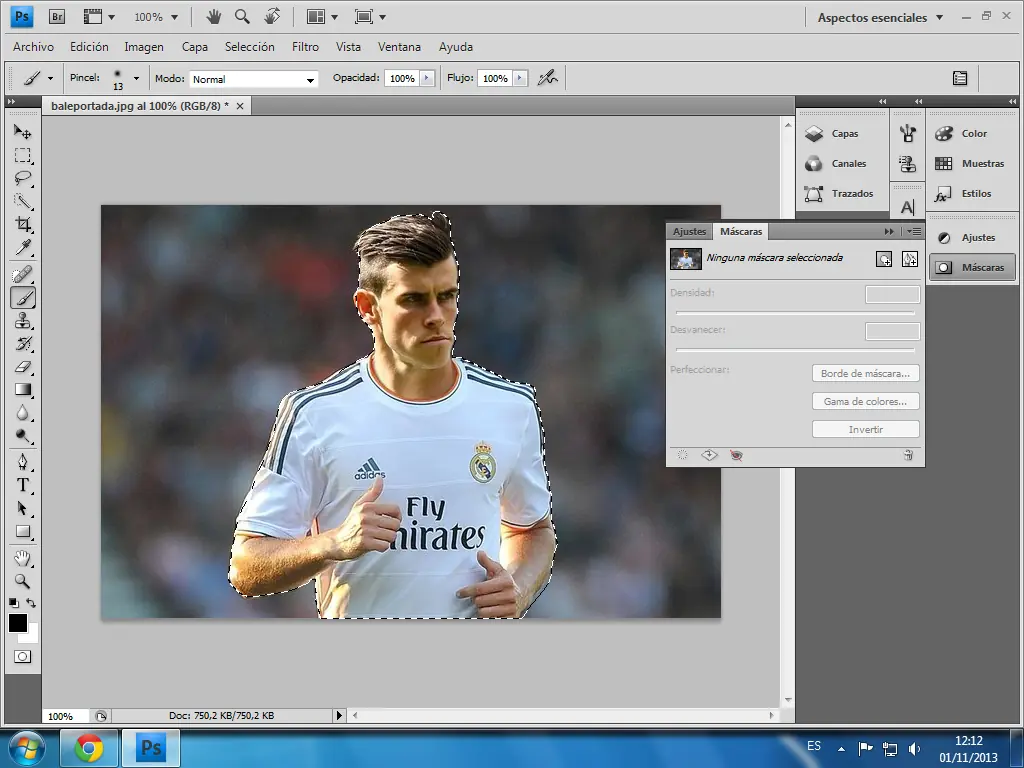Click the background color swatch
Viewport: 1024px width, 768px height.
tap(33, 635)
